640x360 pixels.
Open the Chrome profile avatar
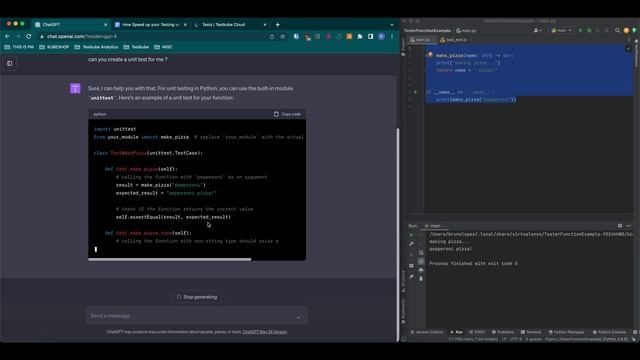pyautogui.click(x=381, y=36)
